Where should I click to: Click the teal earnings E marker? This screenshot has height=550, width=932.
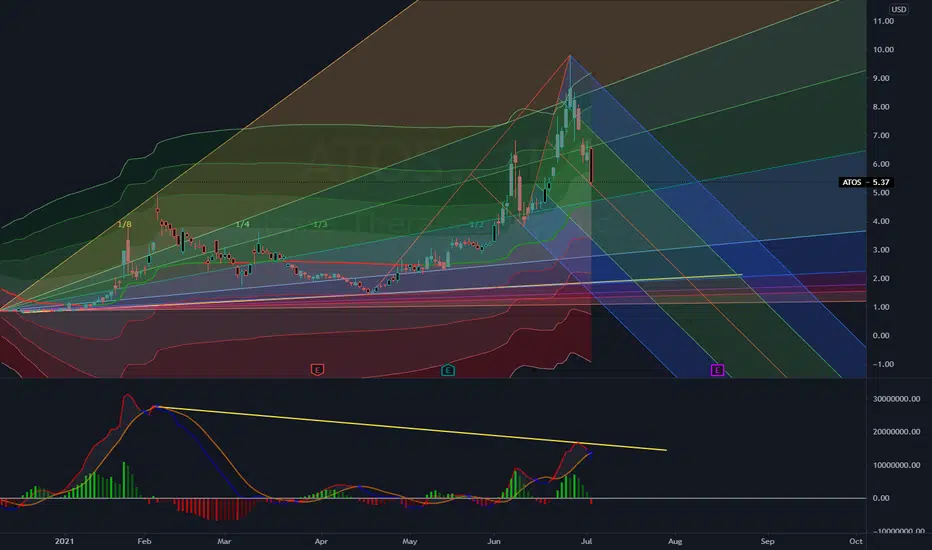point(448,370)
